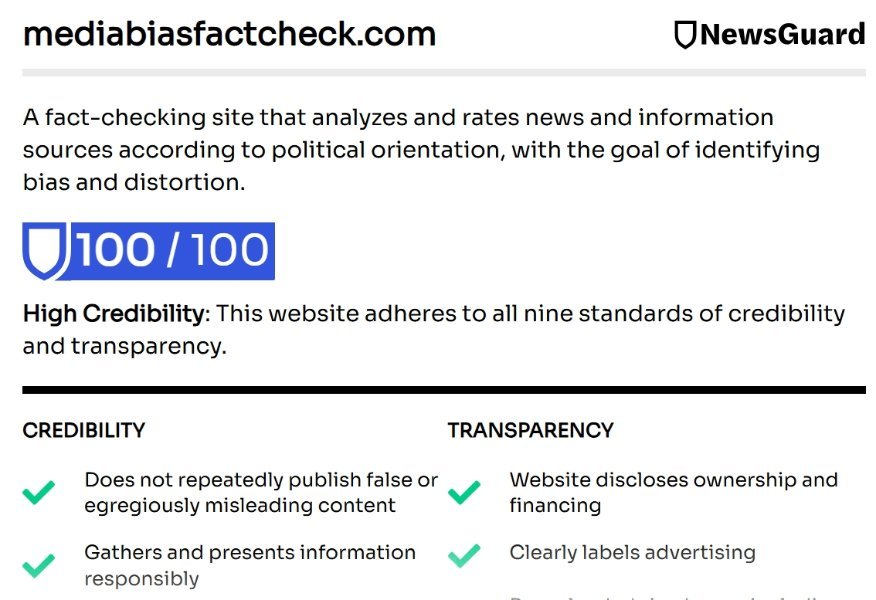Select the High Credibility rating label
The image size is (876, 600).
pyautogui.click(x=113, y=313)
